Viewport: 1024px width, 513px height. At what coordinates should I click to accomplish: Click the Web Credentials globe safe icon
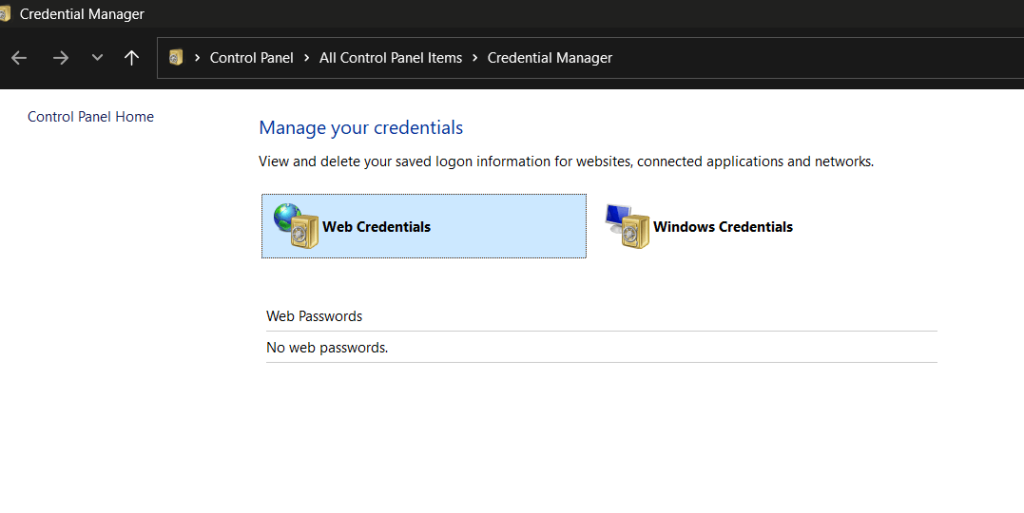pyautogui.click(x=295, y=225)
